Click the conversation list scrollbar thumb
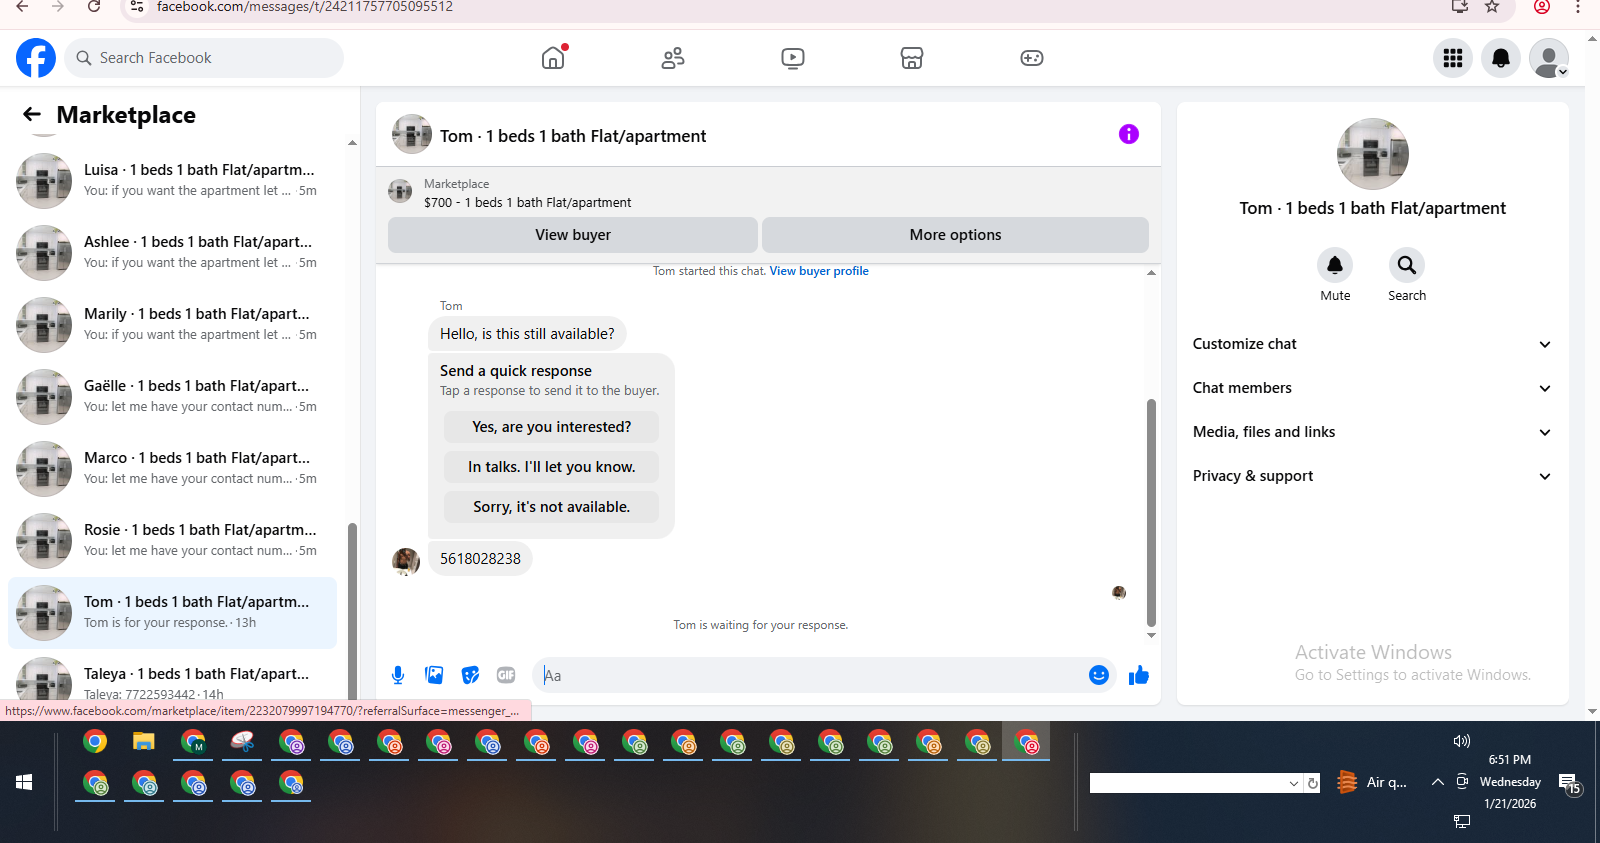 352,612
